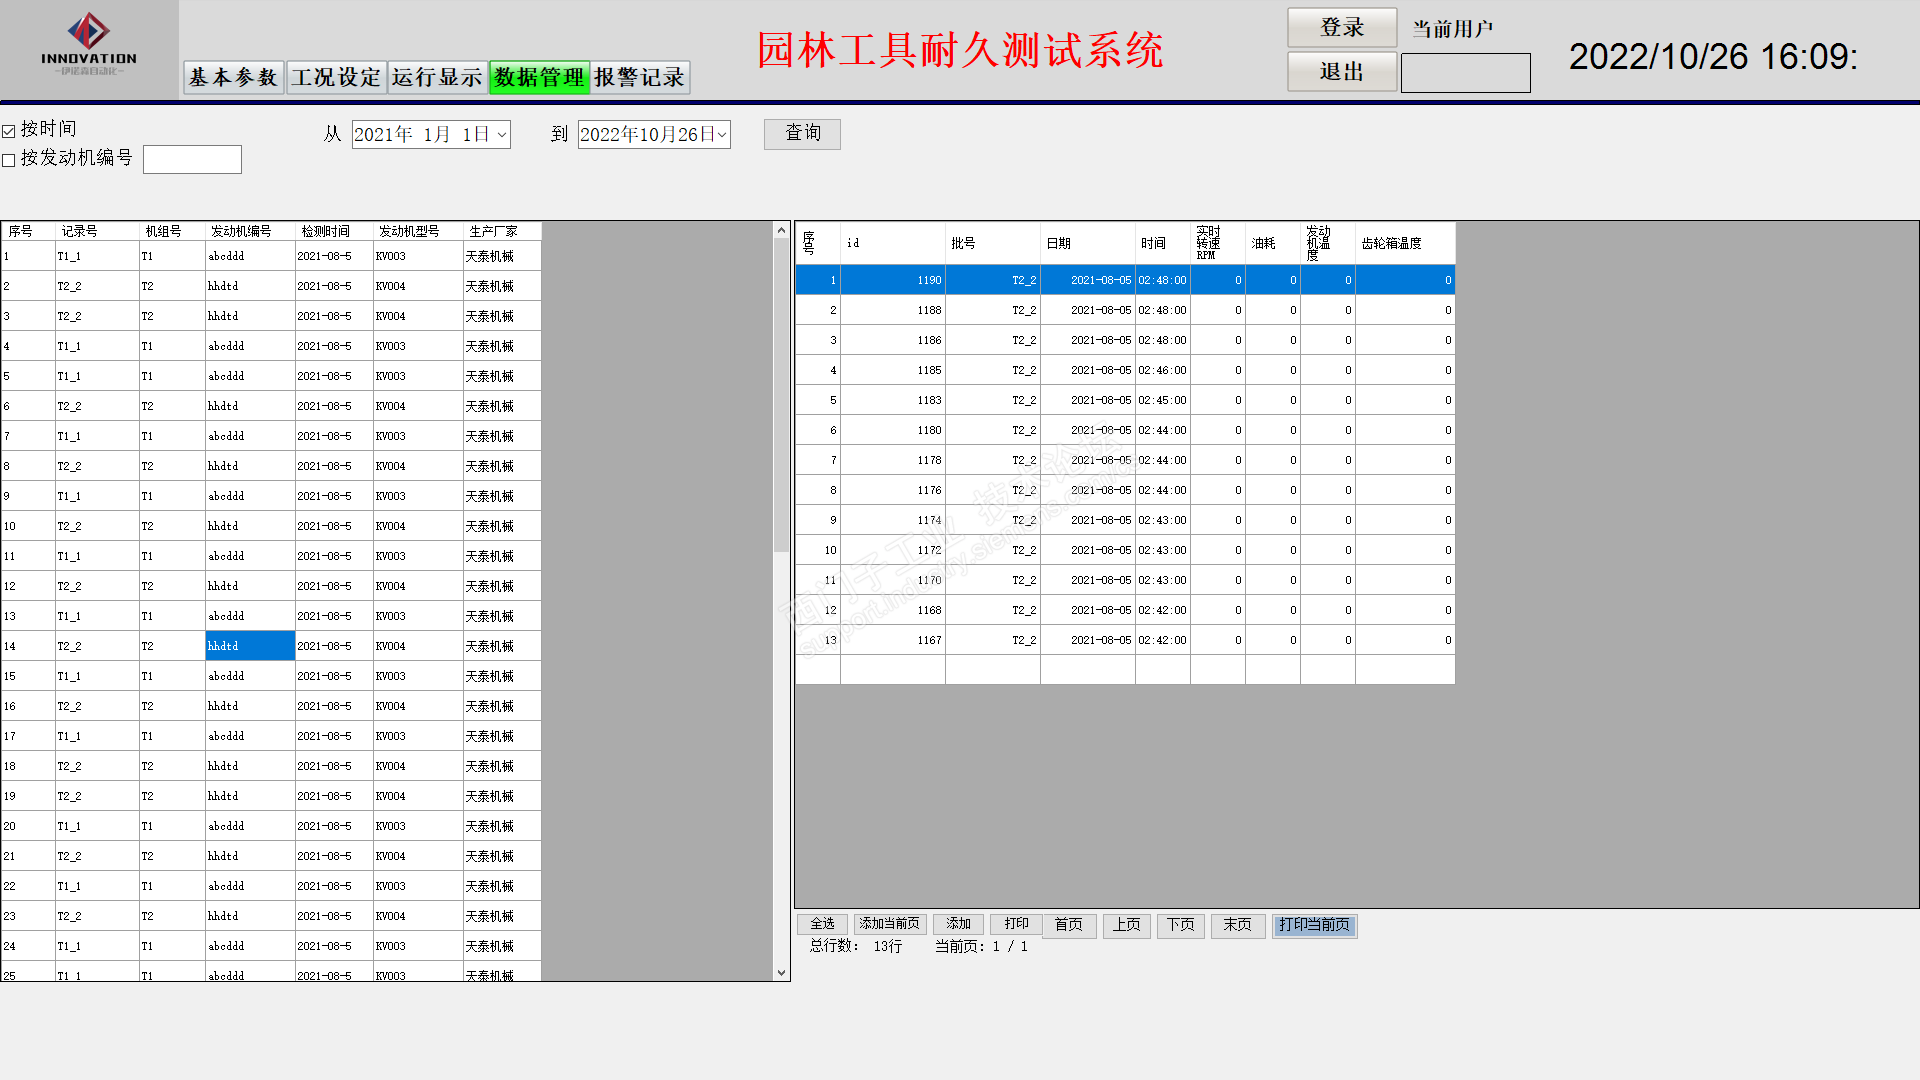Viewport: 1920px width, 1080px height.
Task: Switch to the 基本参数 tab
Action: click(x=233, y=78)
